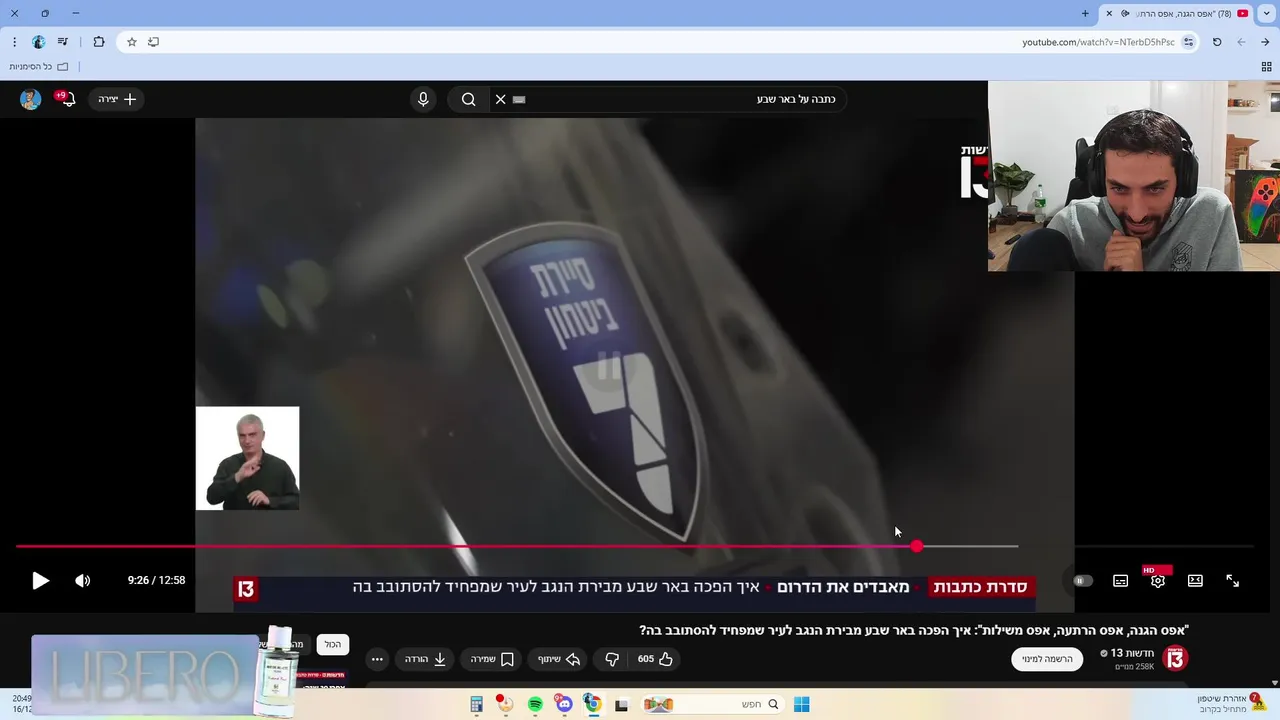Open Calculator from the taskbar
This screenshot has width=1280, height=720.
[x=476, y=704]
